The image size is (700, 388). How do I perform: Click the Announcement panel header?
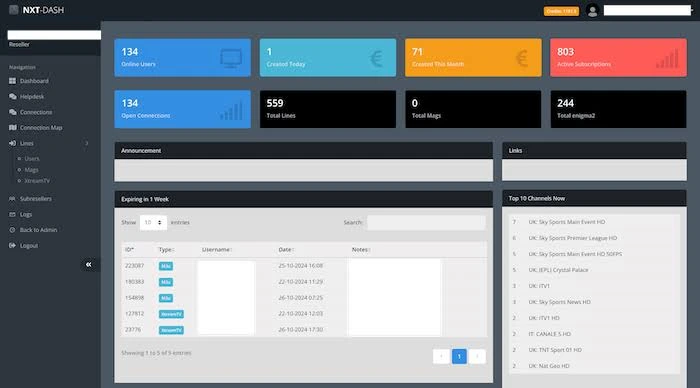point(304,150)
